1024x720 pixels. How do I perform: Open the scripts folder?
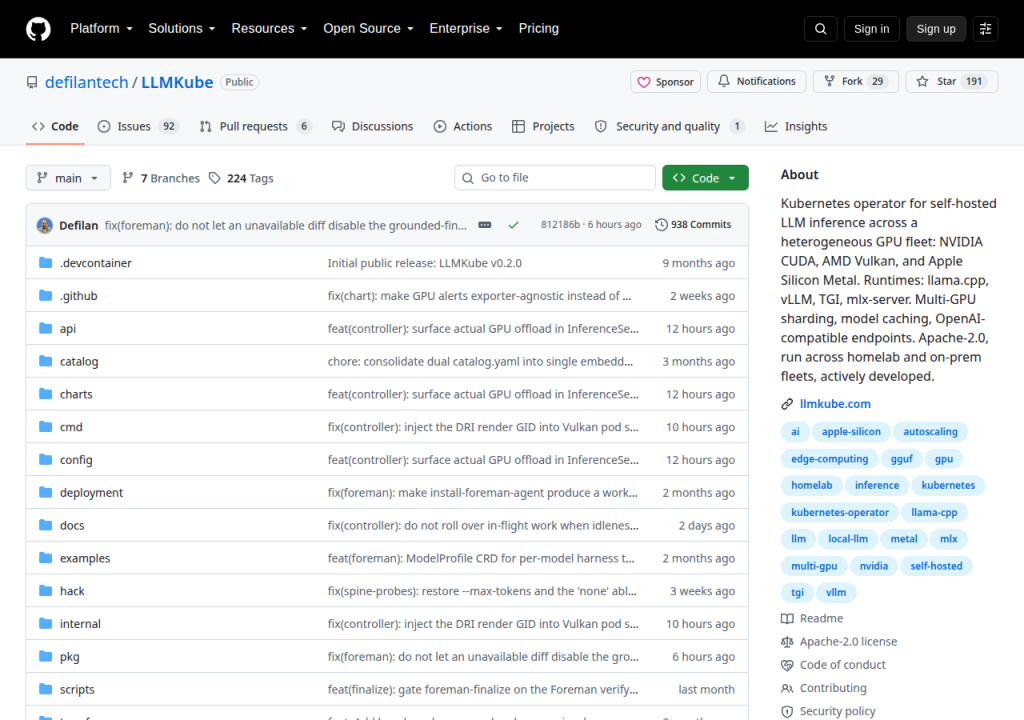pos(77,689)
